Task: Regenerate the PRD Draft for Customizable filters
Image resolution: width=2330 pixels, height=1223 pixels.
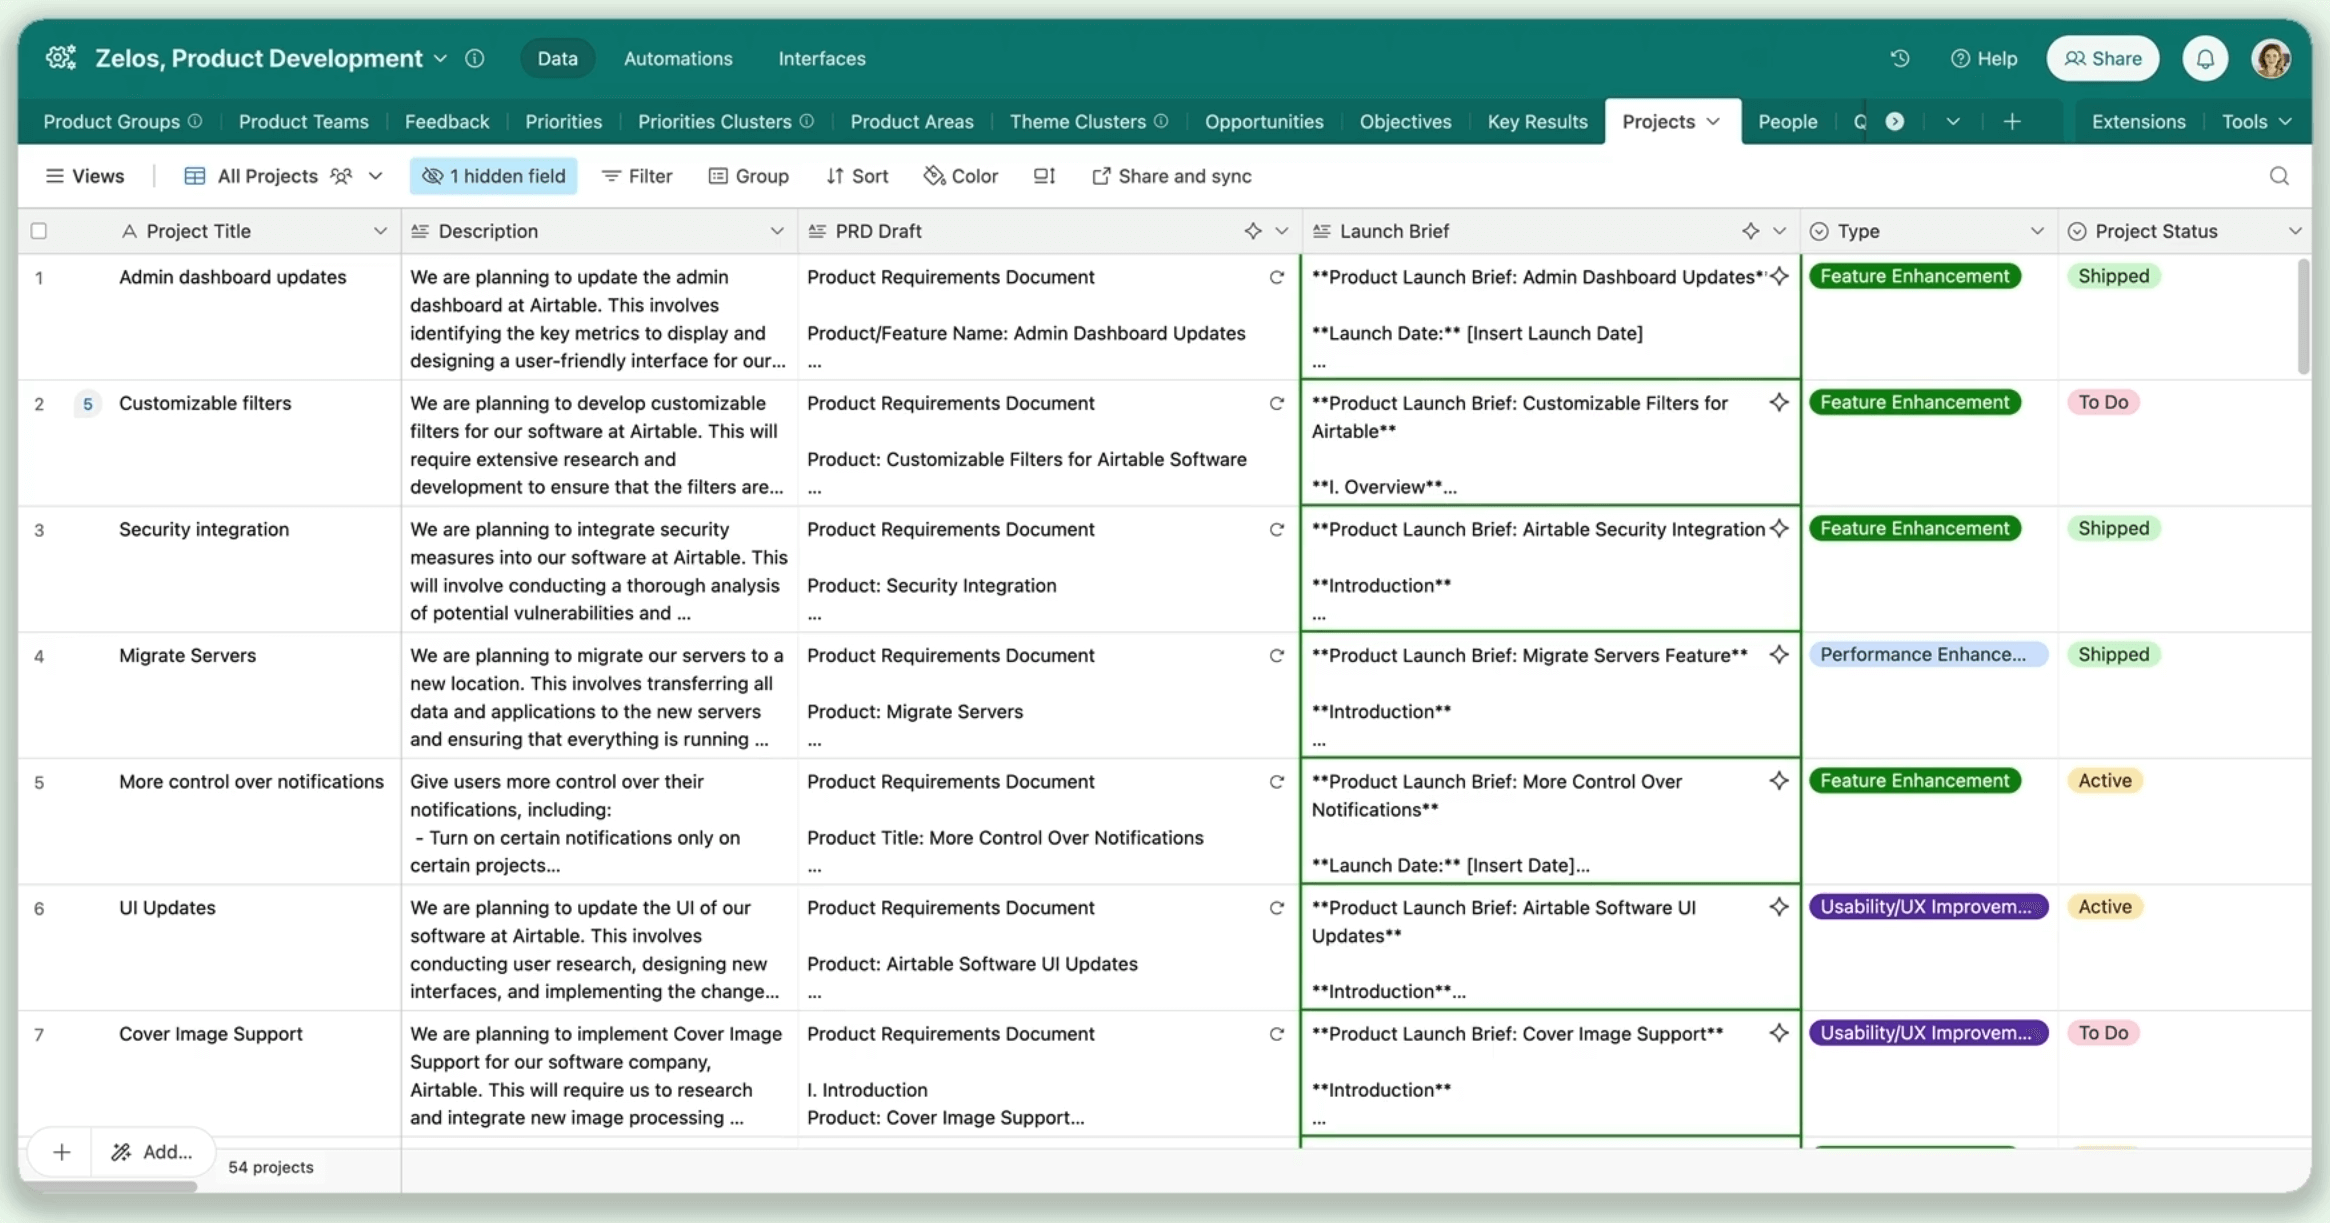Action: pyautogui.click(x=1276, y=404)
